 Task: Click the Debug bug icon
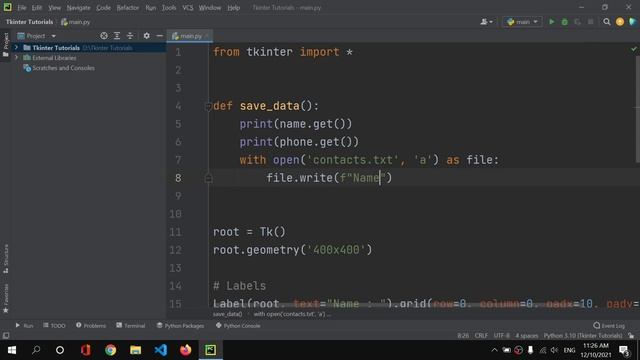coord(564,22)
